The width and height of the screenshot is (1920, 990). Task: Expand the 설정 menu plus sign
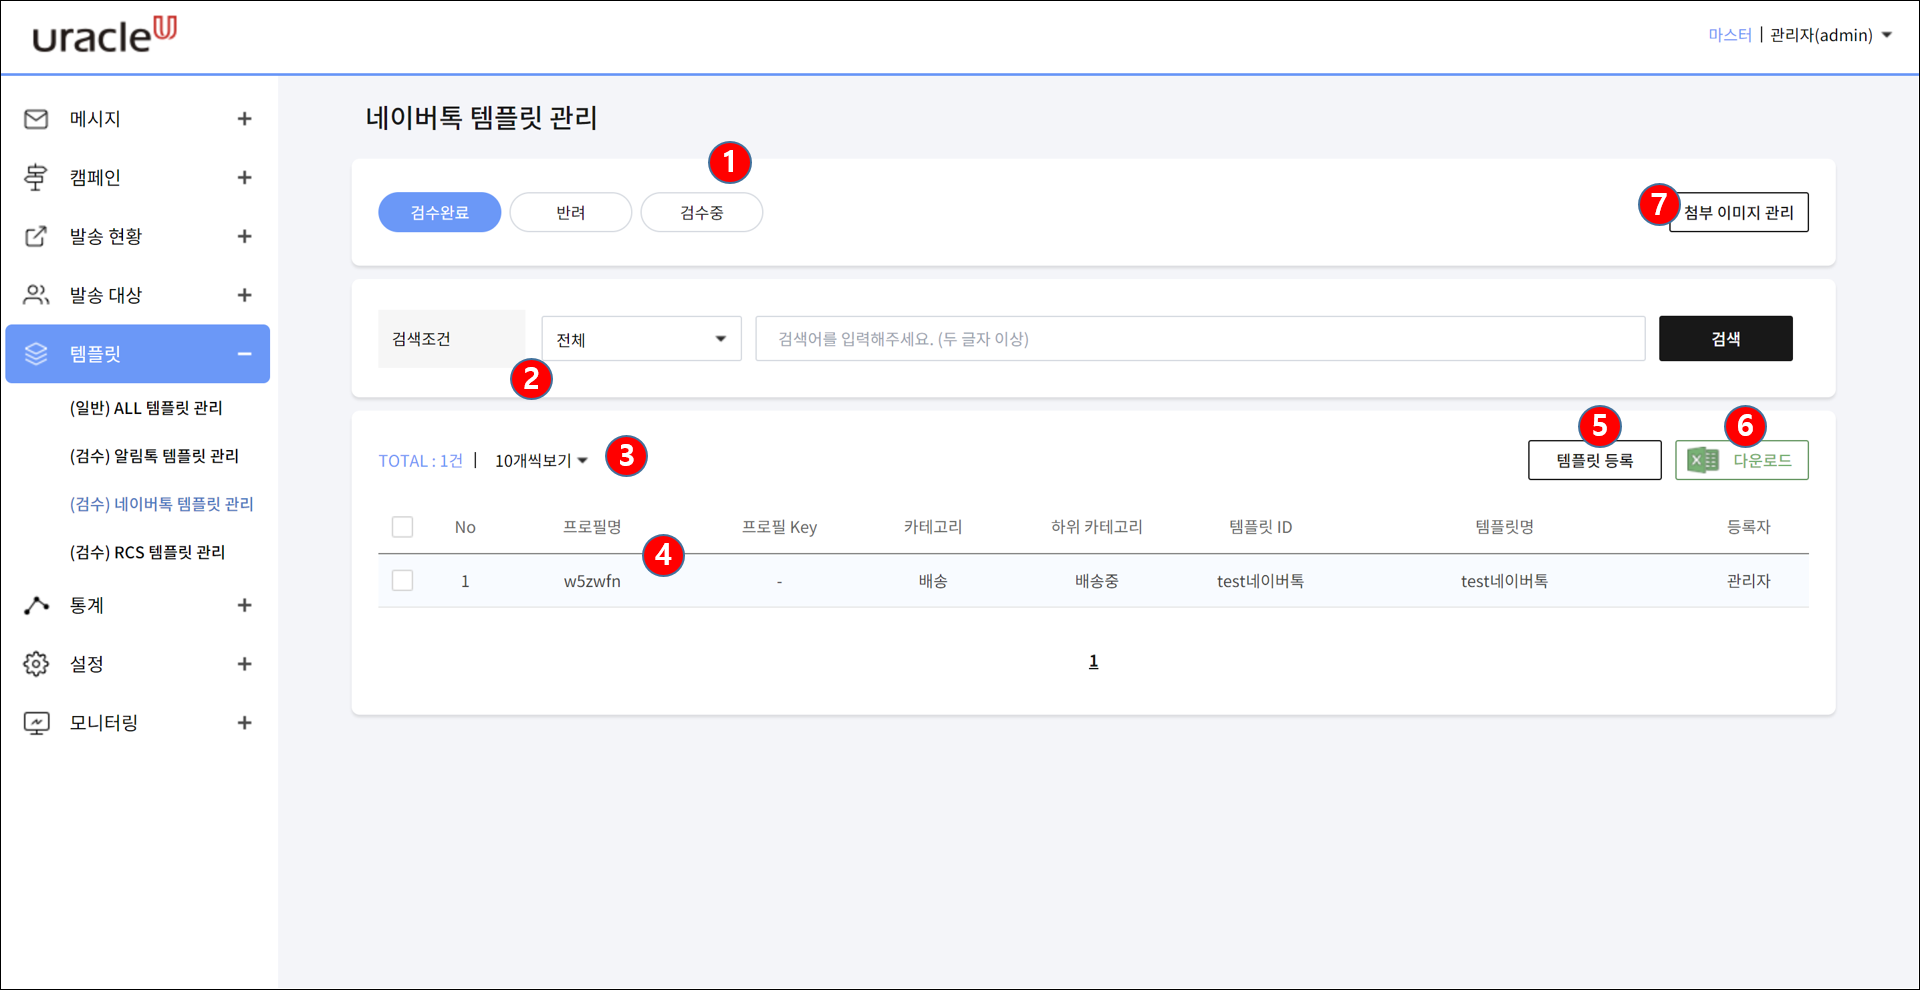[x=244, y=664]
